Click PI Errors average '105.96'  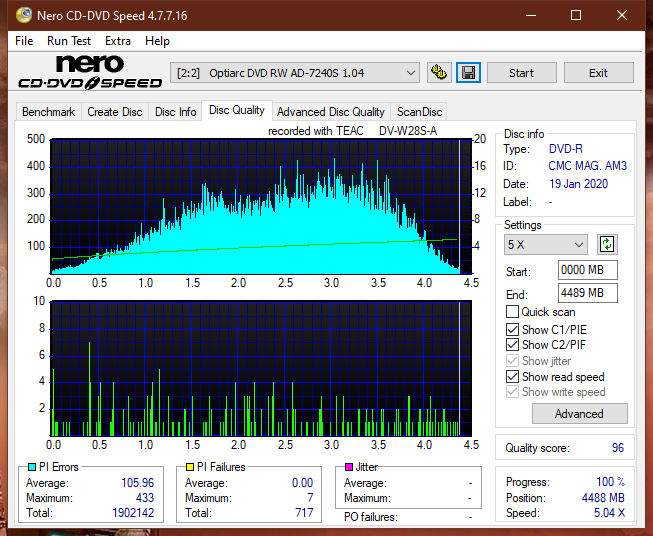[137, 483]
